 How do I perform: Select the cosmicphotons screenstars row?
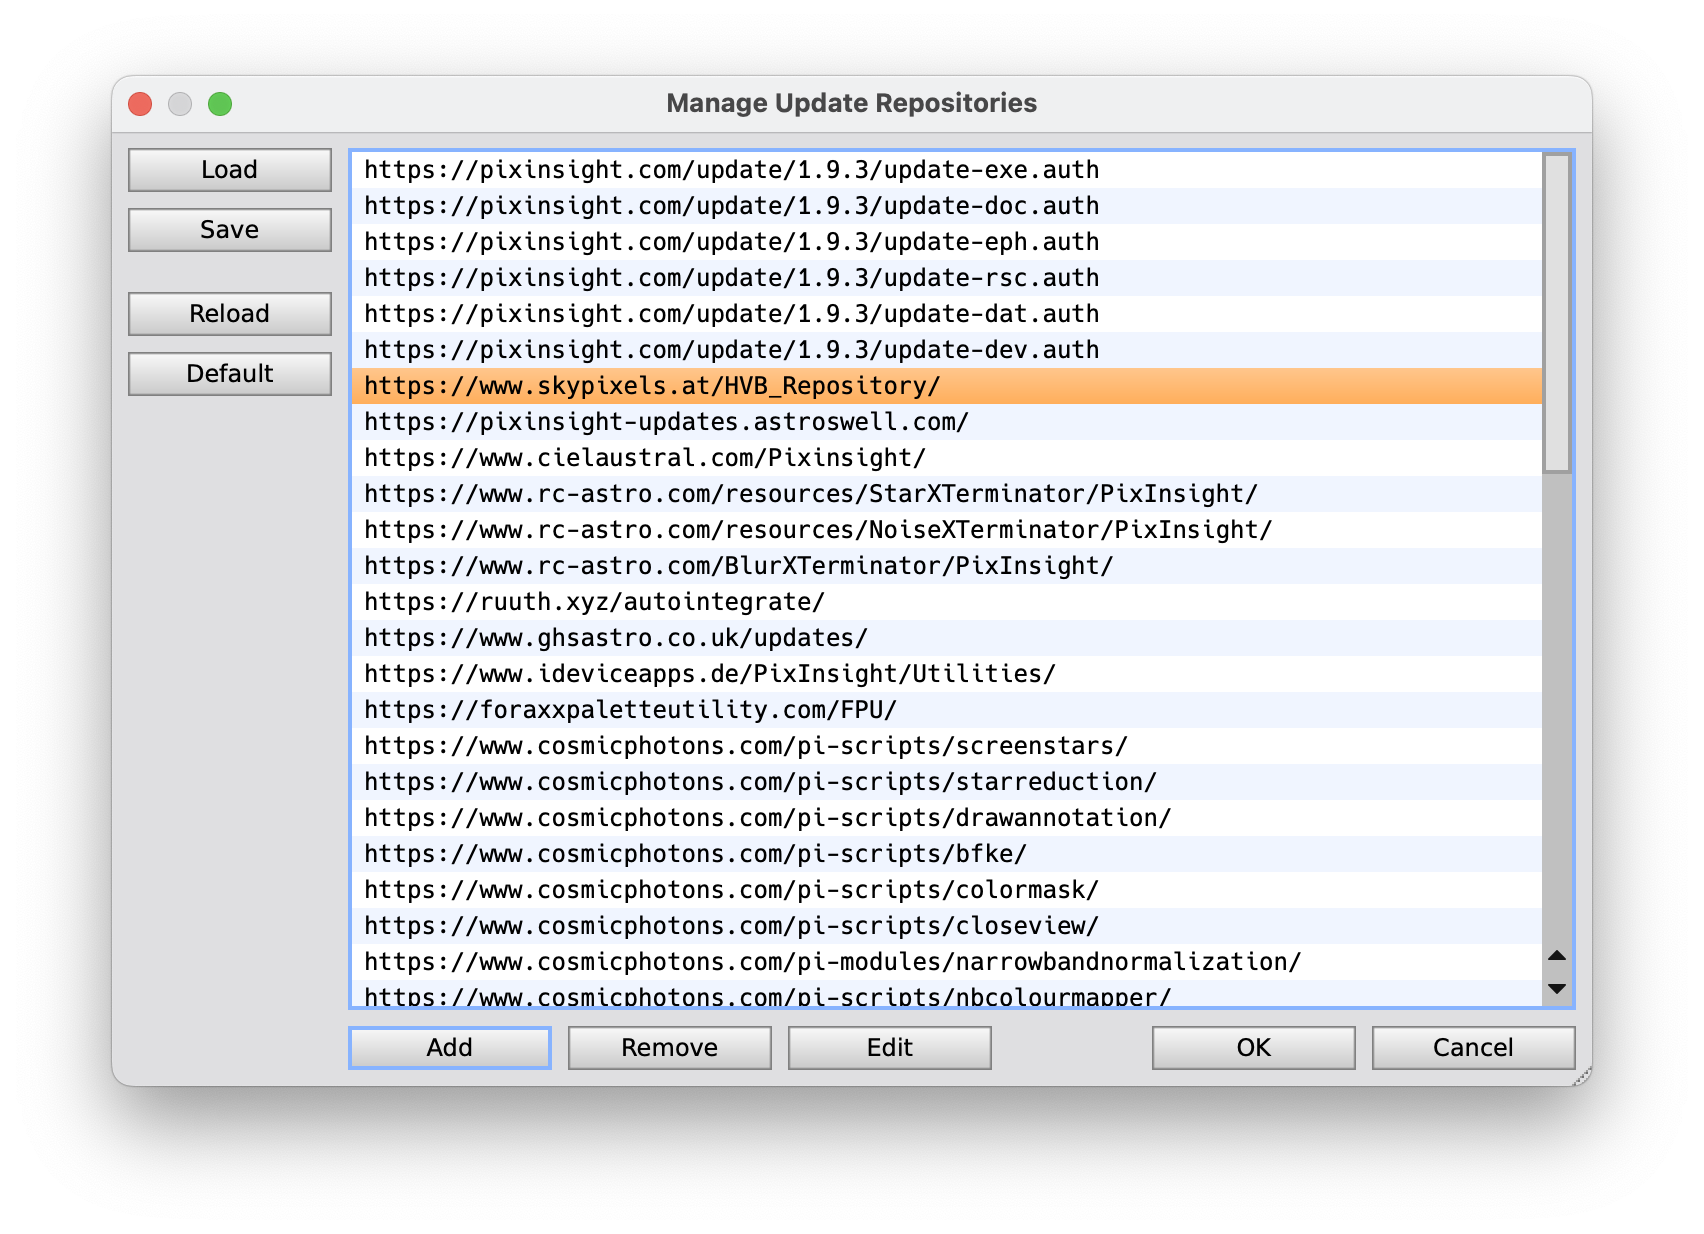tap(946, 746)
